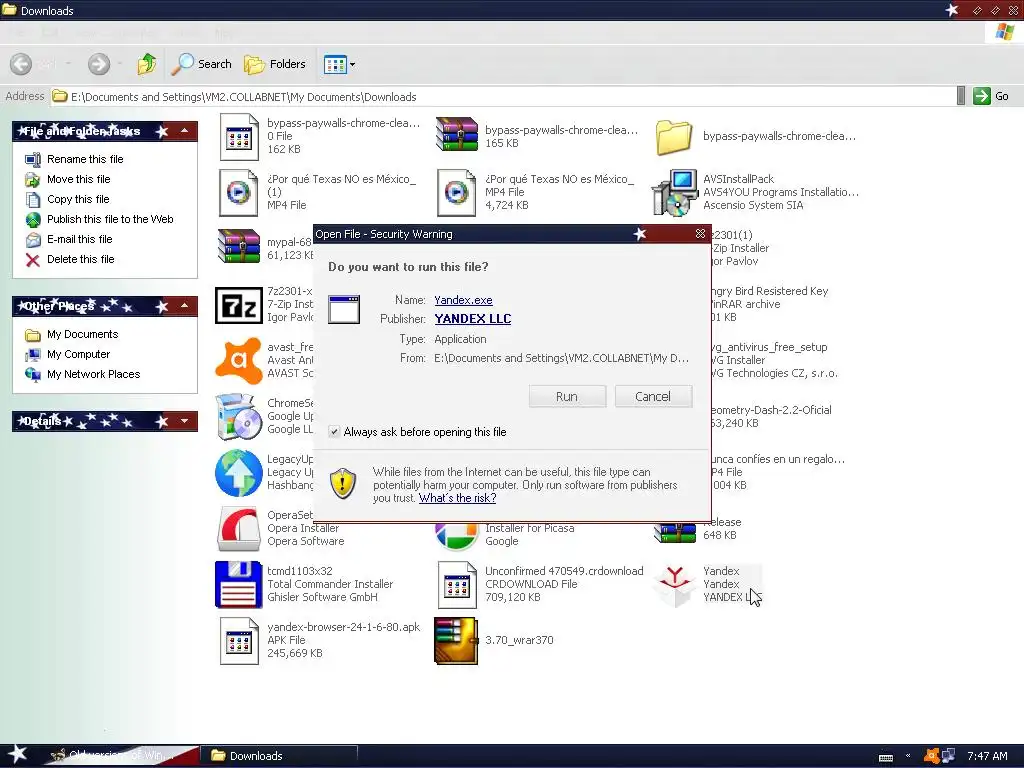Select the 3.70_wrar370 WinRAR icon
Screen dimensions: 1024x768
456,641
